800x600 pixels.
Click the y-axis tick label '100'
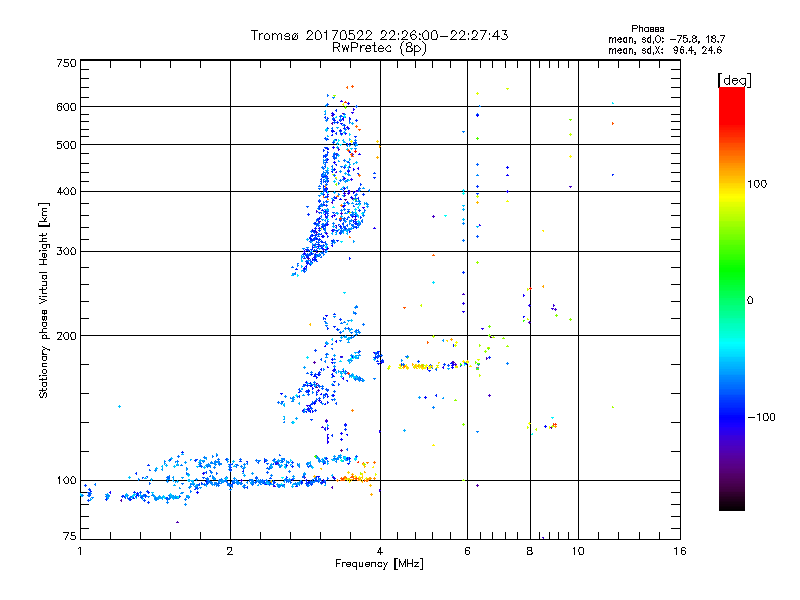[66, 481]
